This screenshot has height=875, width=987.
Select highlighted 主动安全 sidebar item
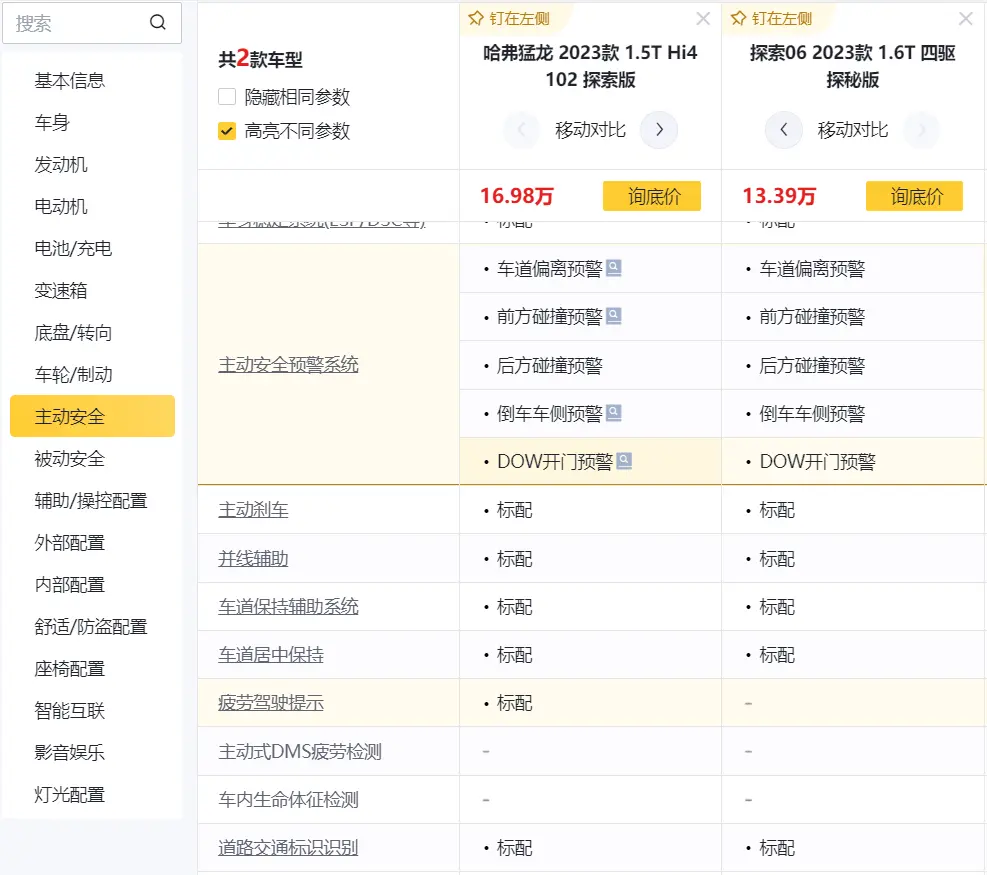(93, 416)
